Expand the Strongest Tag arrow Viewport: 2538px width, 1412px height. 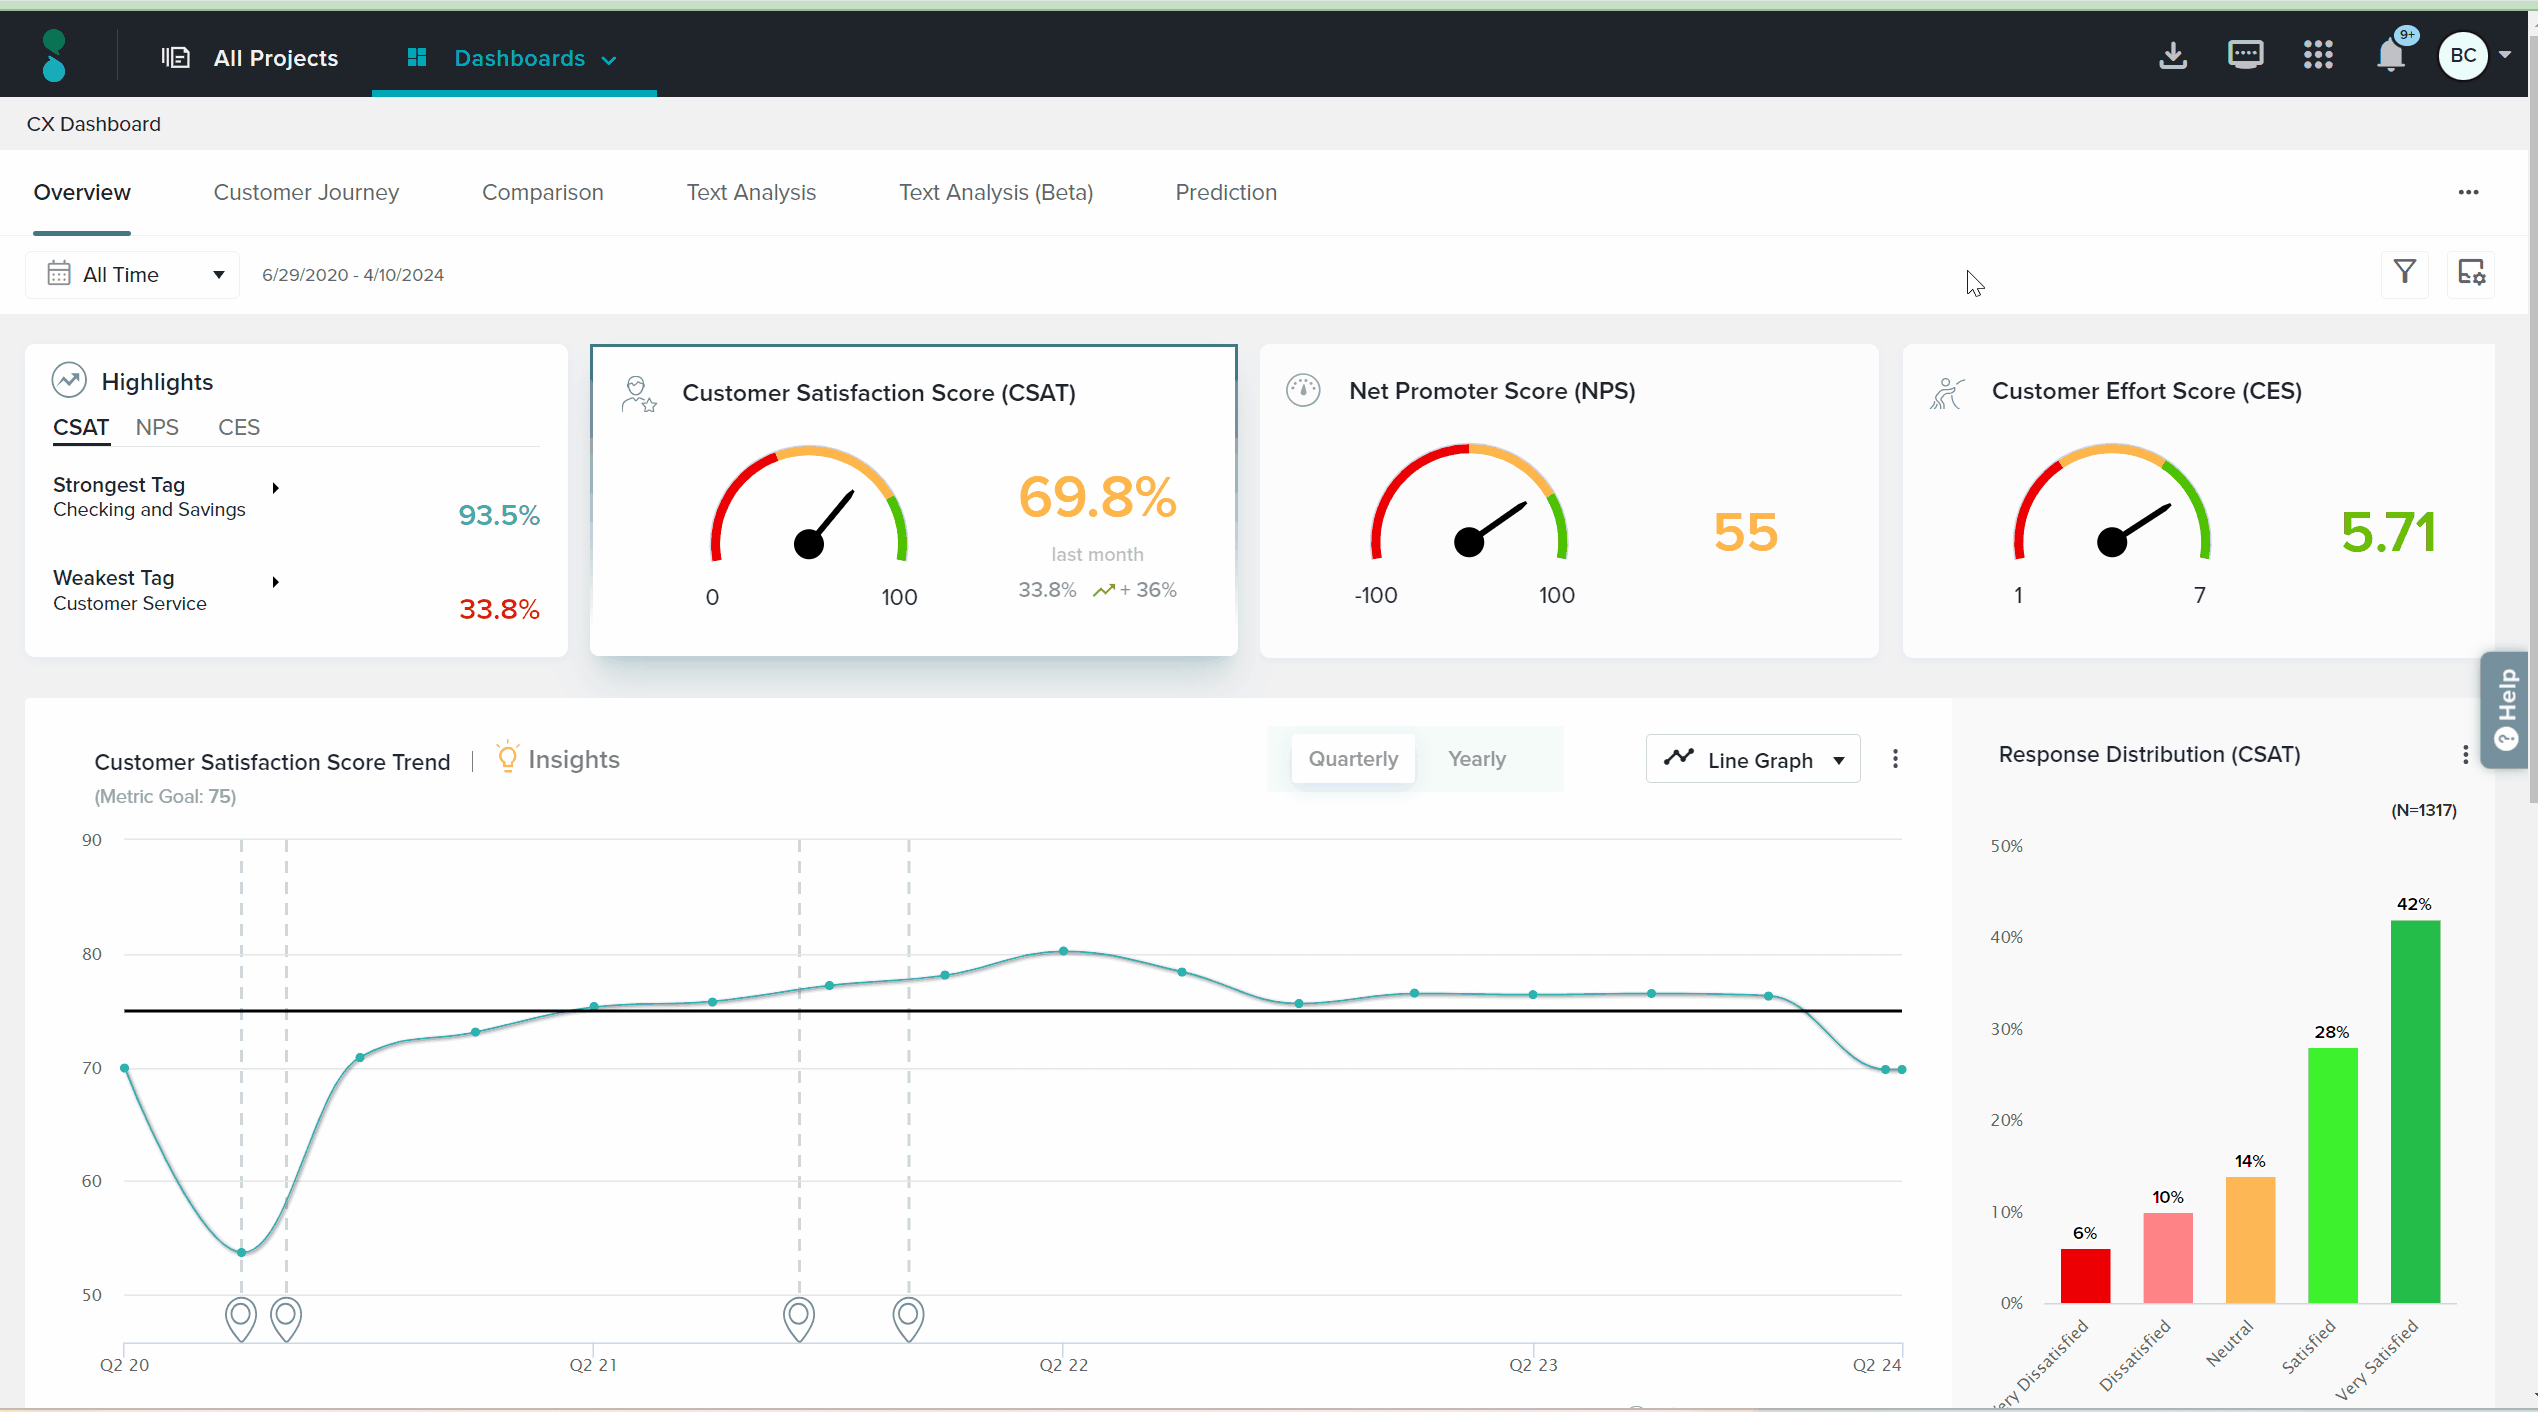click(275, 488)
